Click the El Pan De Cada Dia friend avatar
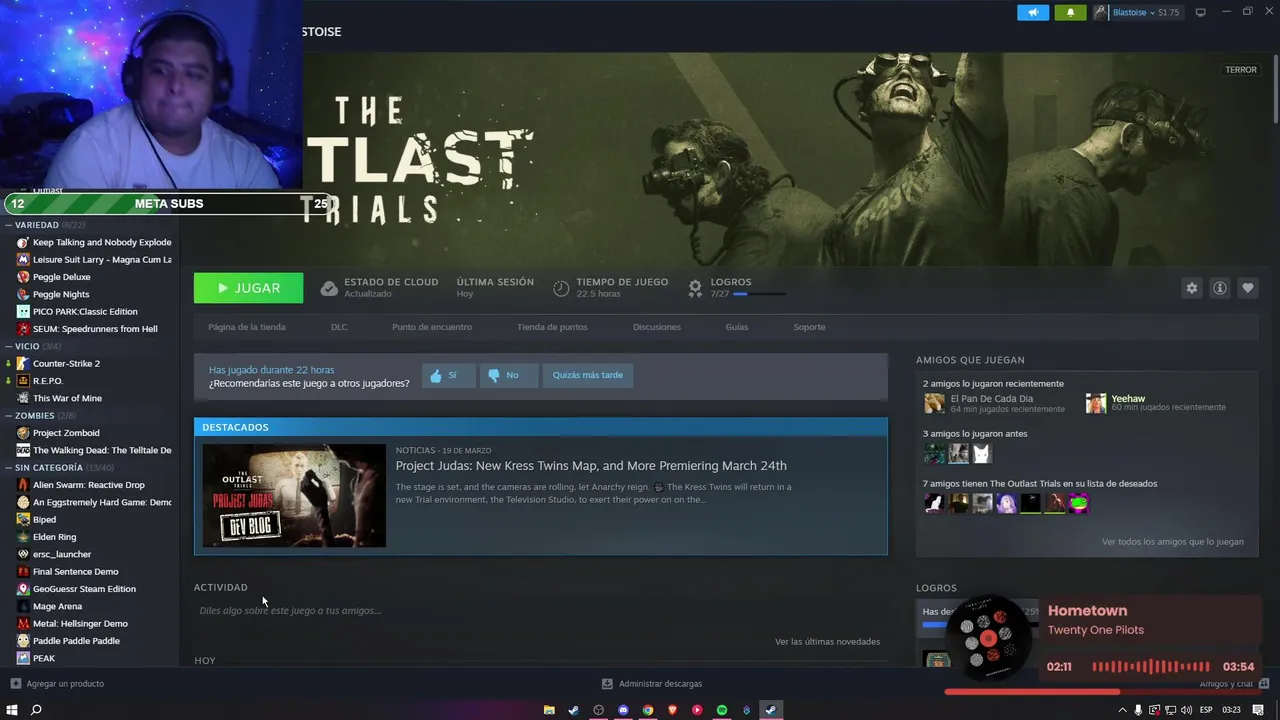1280x720 pixels. pyautogui.click(x=934, y=403)
